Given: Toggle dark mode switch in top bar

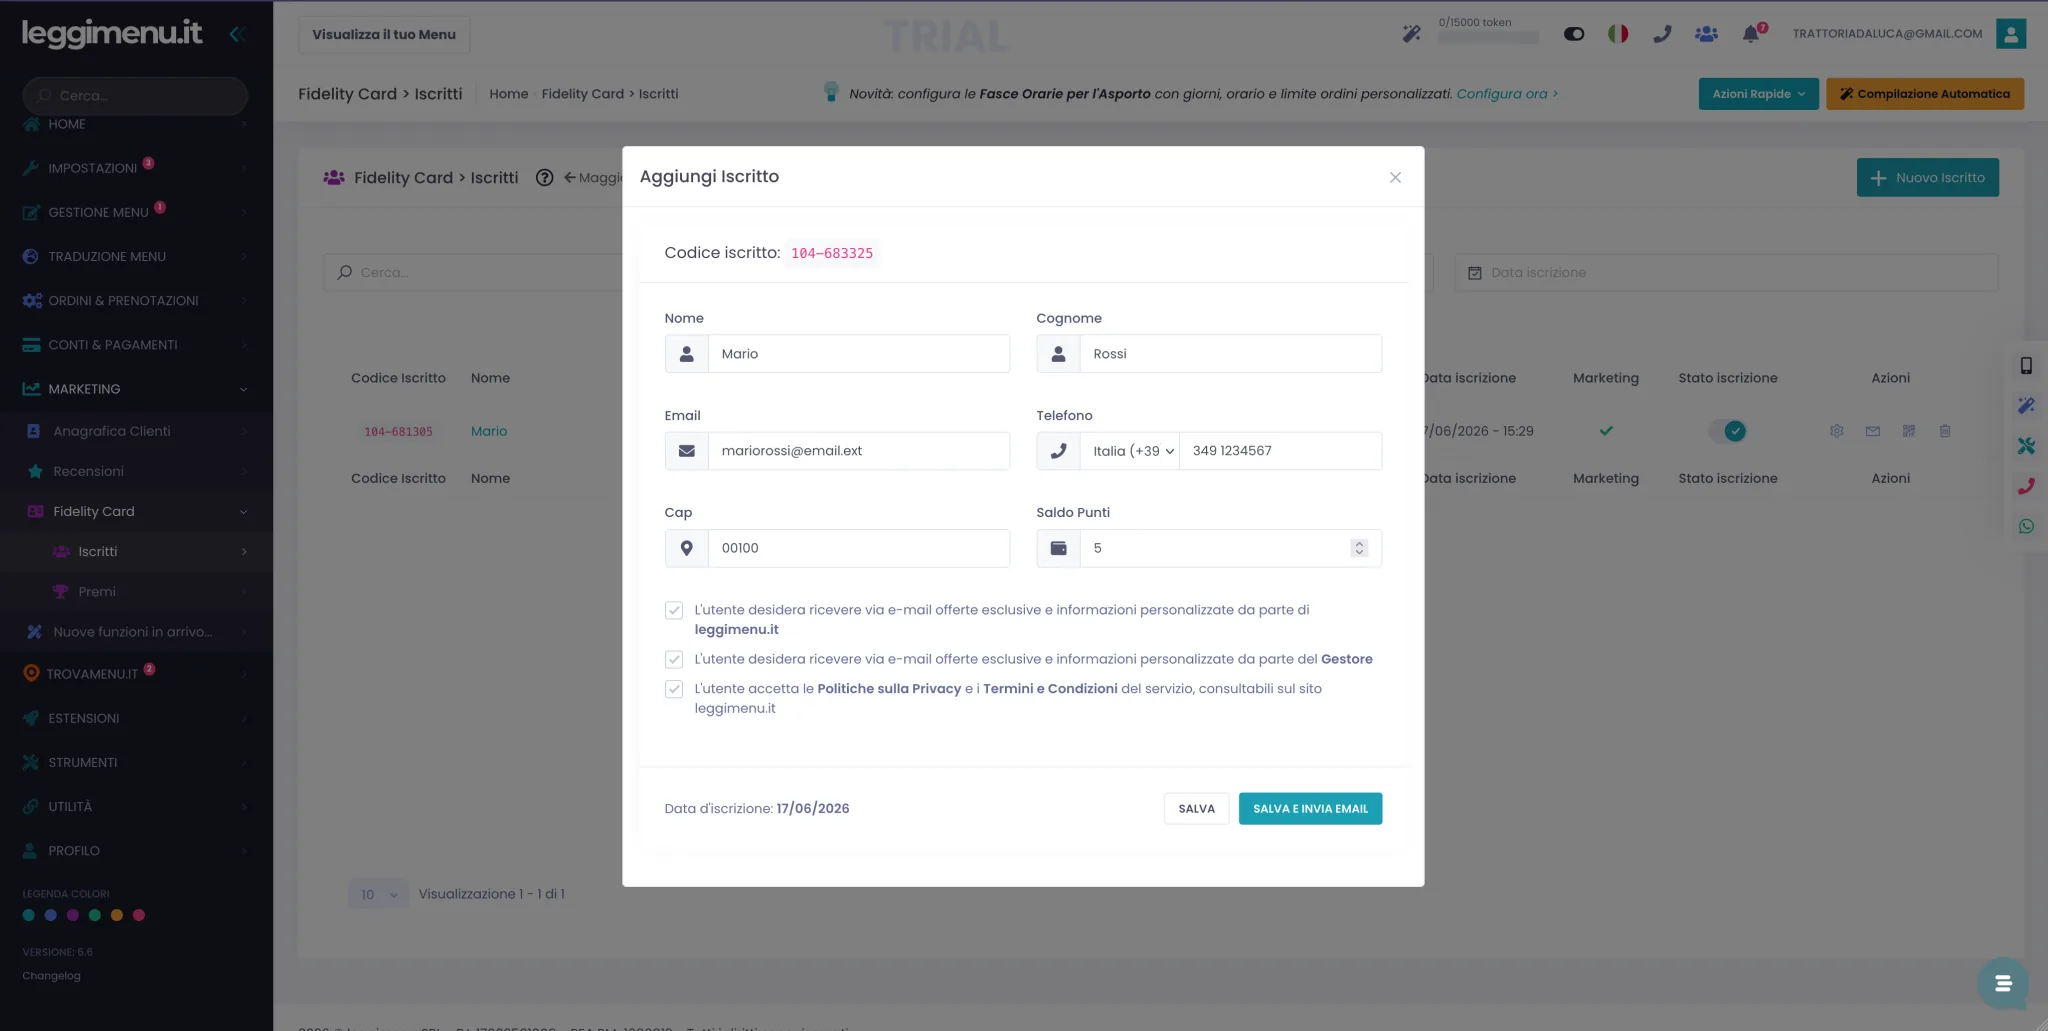Looking at the screenshot, I should click(x=1574, y=34).
